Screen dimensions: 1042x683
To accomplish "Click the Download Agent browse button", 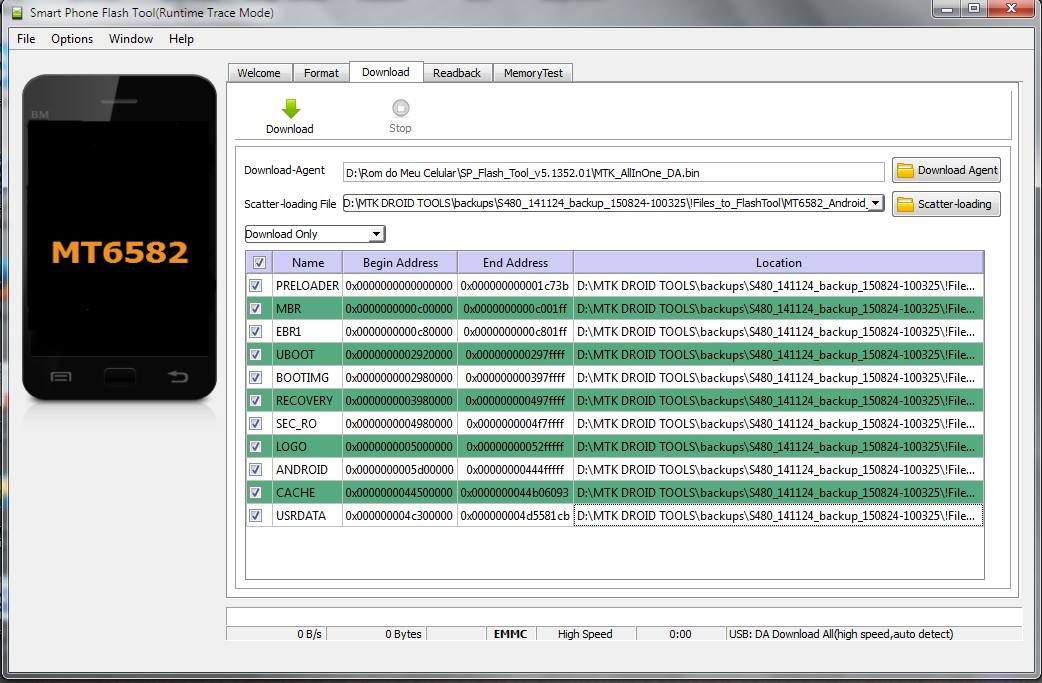I will [946, 171].
